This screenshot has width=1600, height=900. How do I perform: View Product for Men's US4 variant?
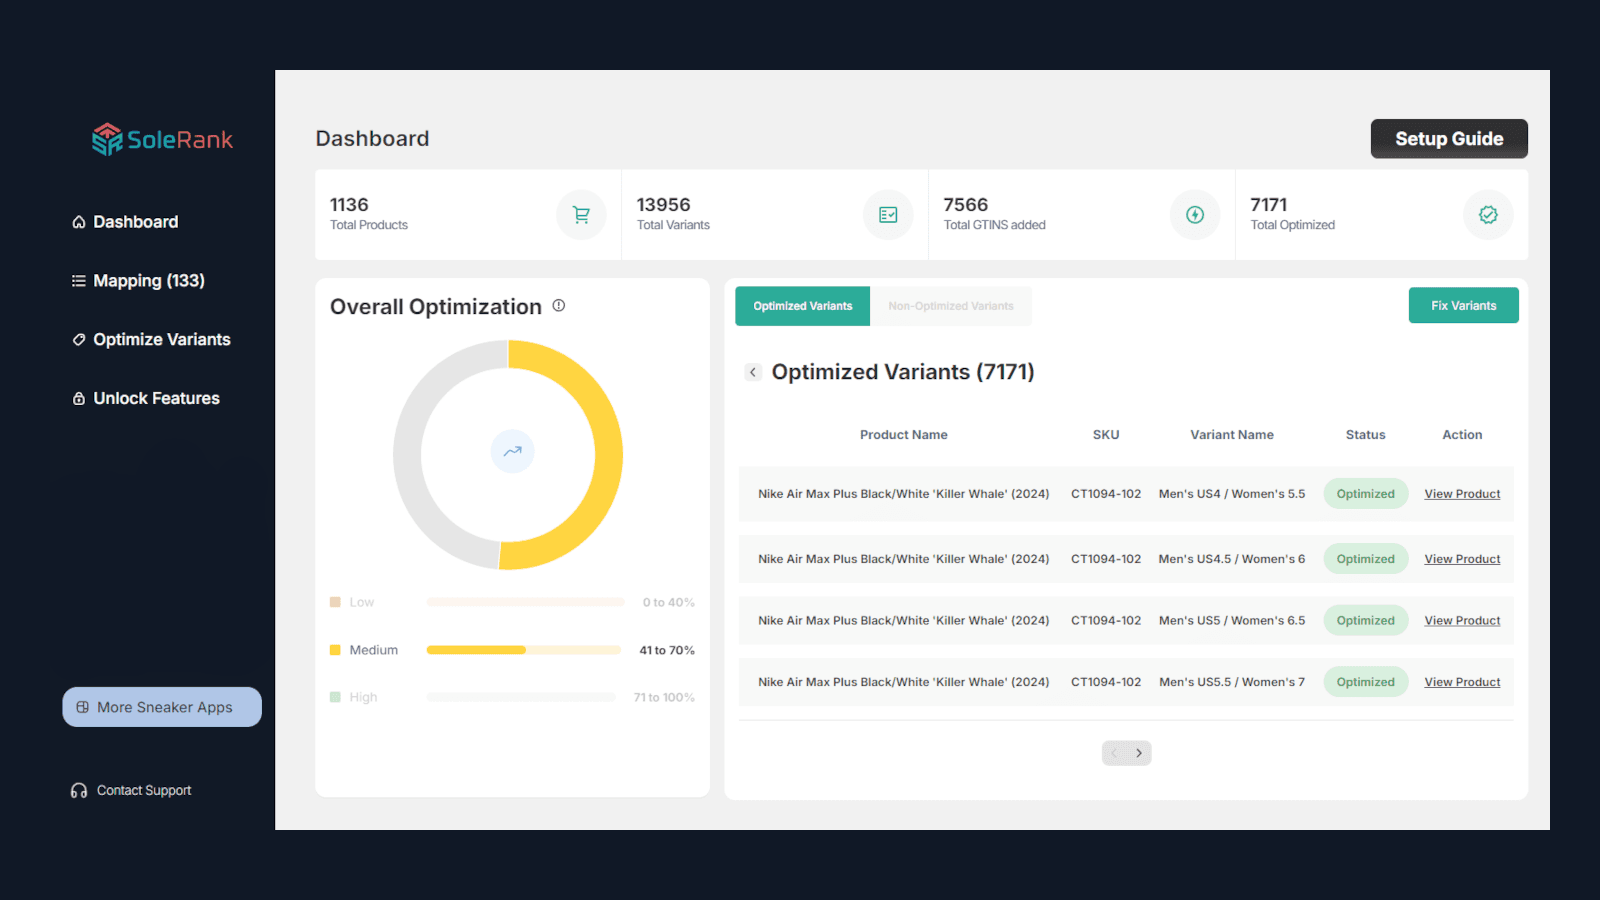click(1462, 493)
